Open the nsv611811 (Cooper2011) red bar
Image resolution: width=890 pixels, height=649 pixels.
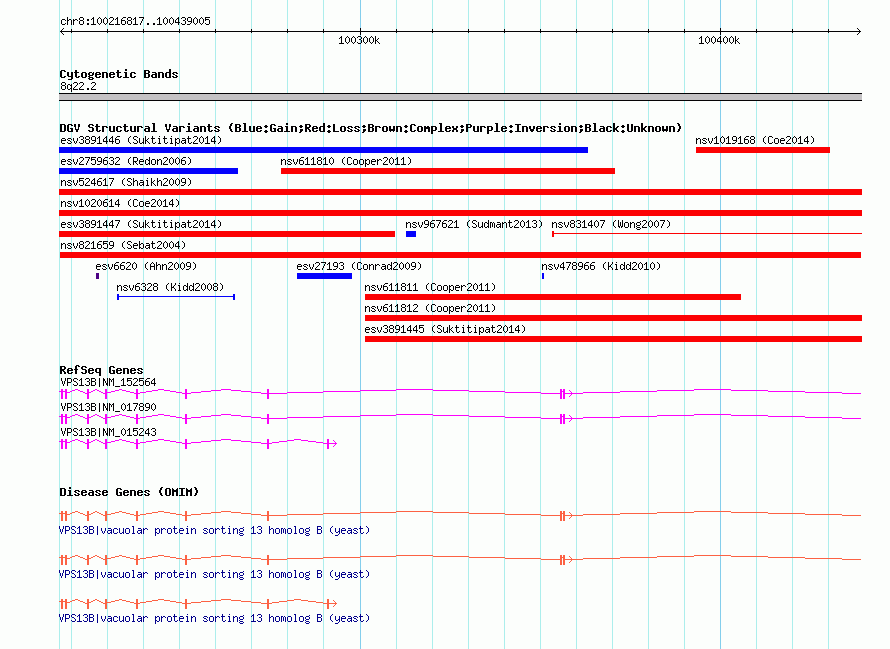(553, 297)
